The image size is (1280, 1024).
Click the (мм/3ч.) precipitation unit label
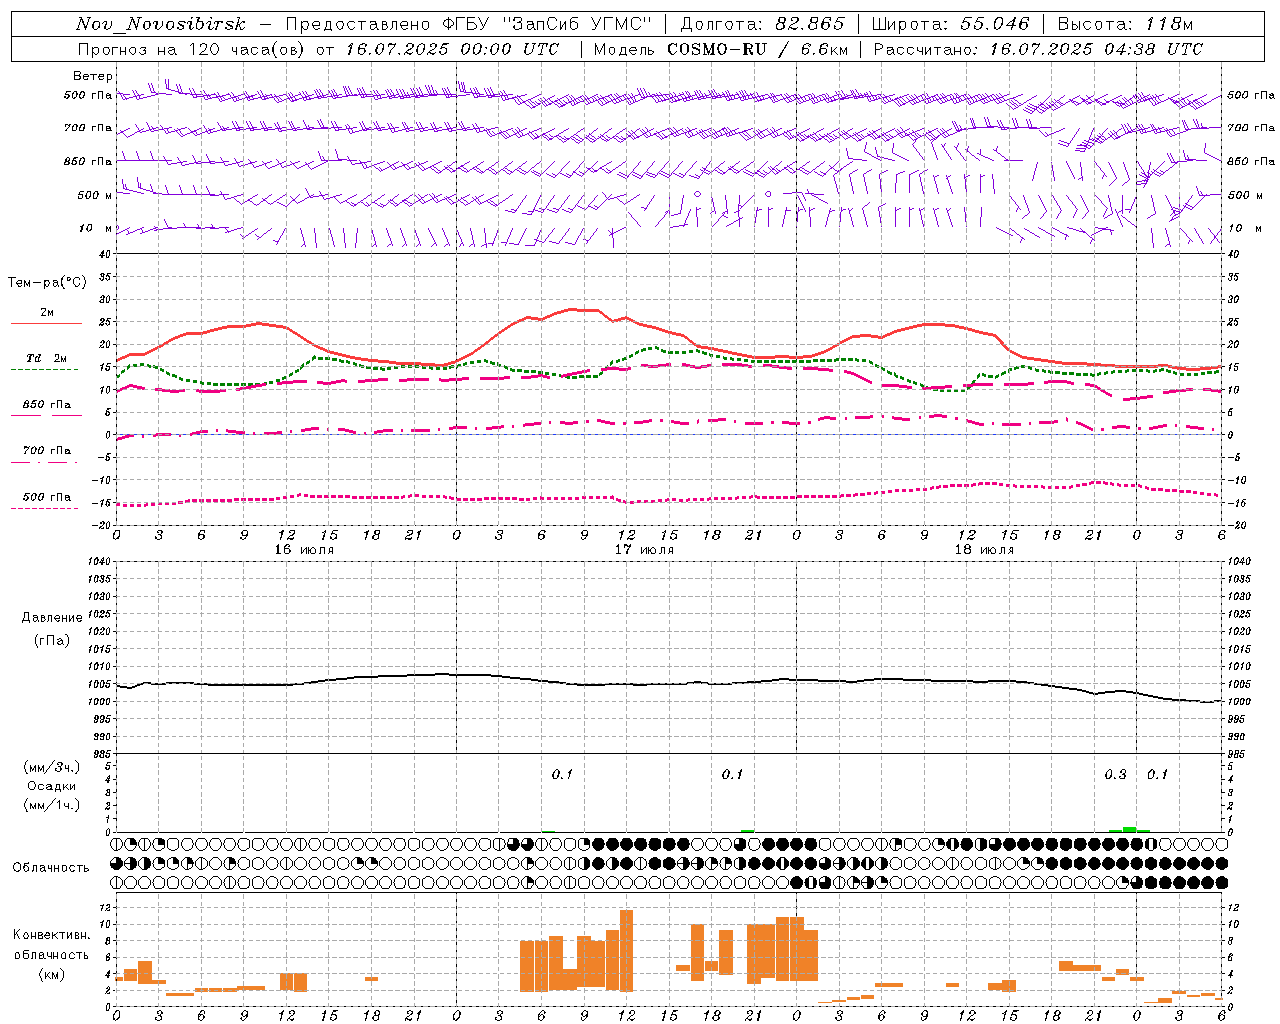(x=51, y=767)
